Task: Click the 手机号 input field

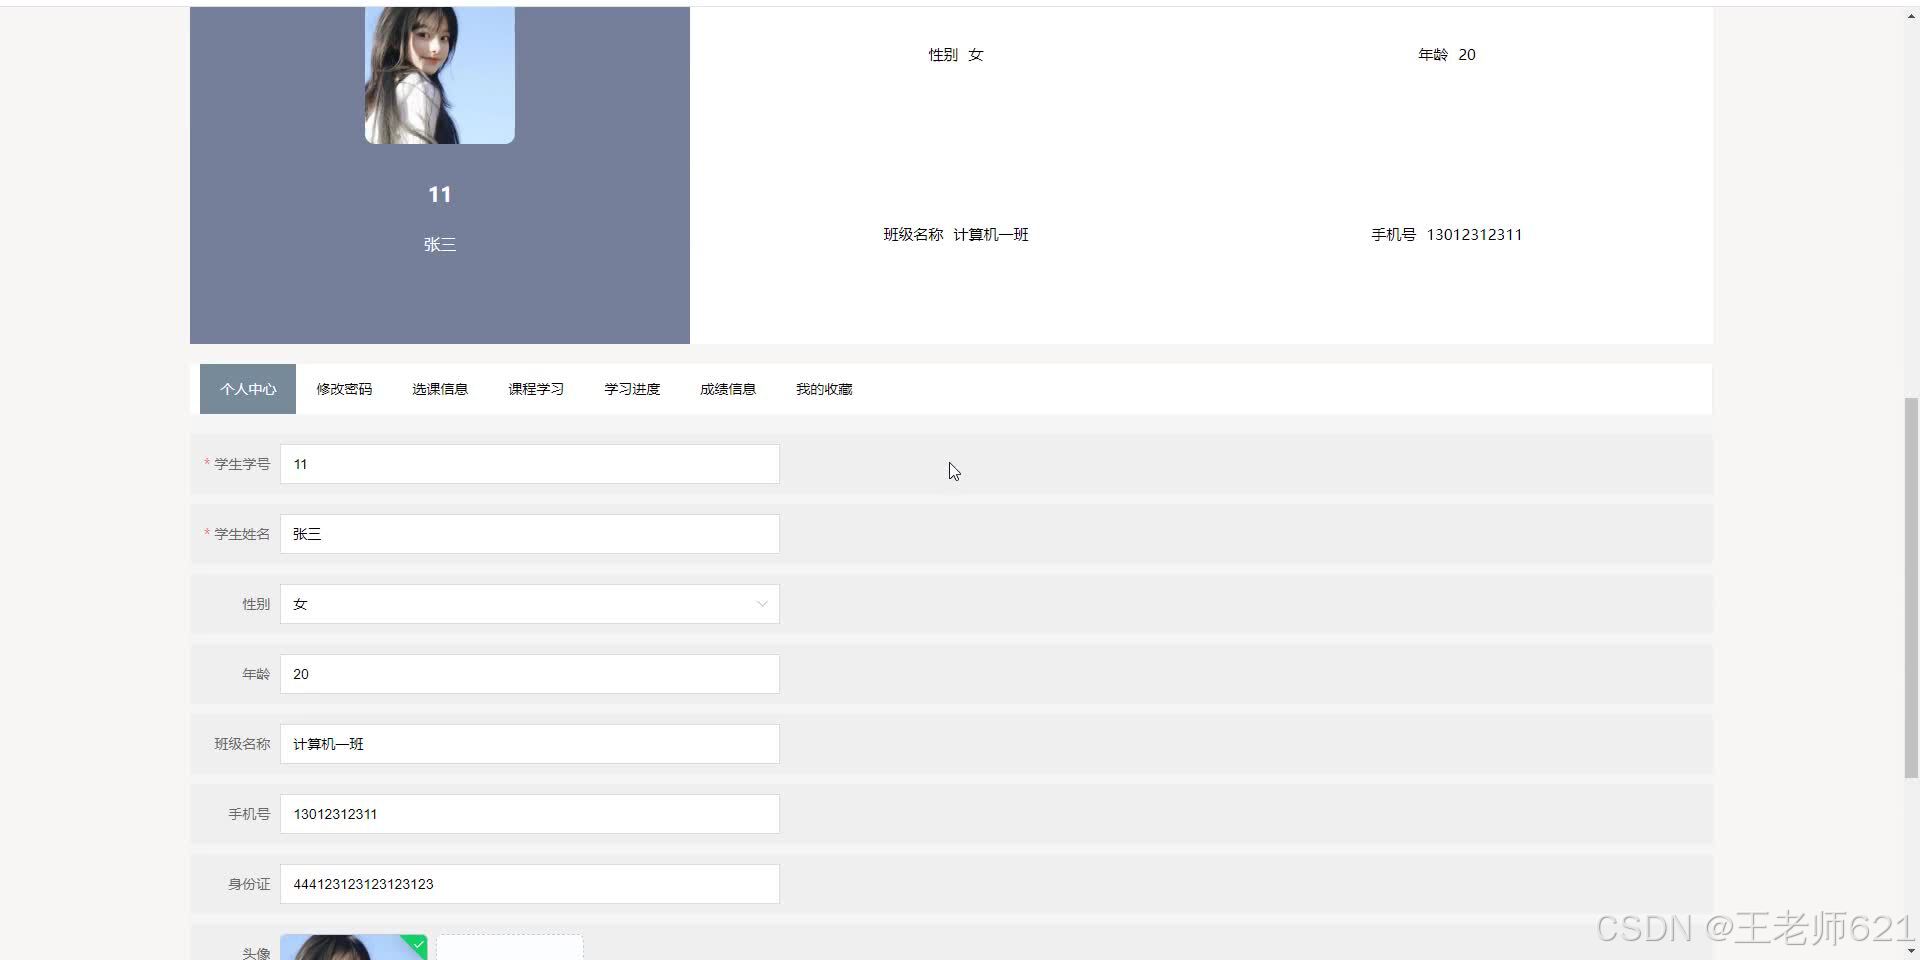Action: tap(530, 814)
